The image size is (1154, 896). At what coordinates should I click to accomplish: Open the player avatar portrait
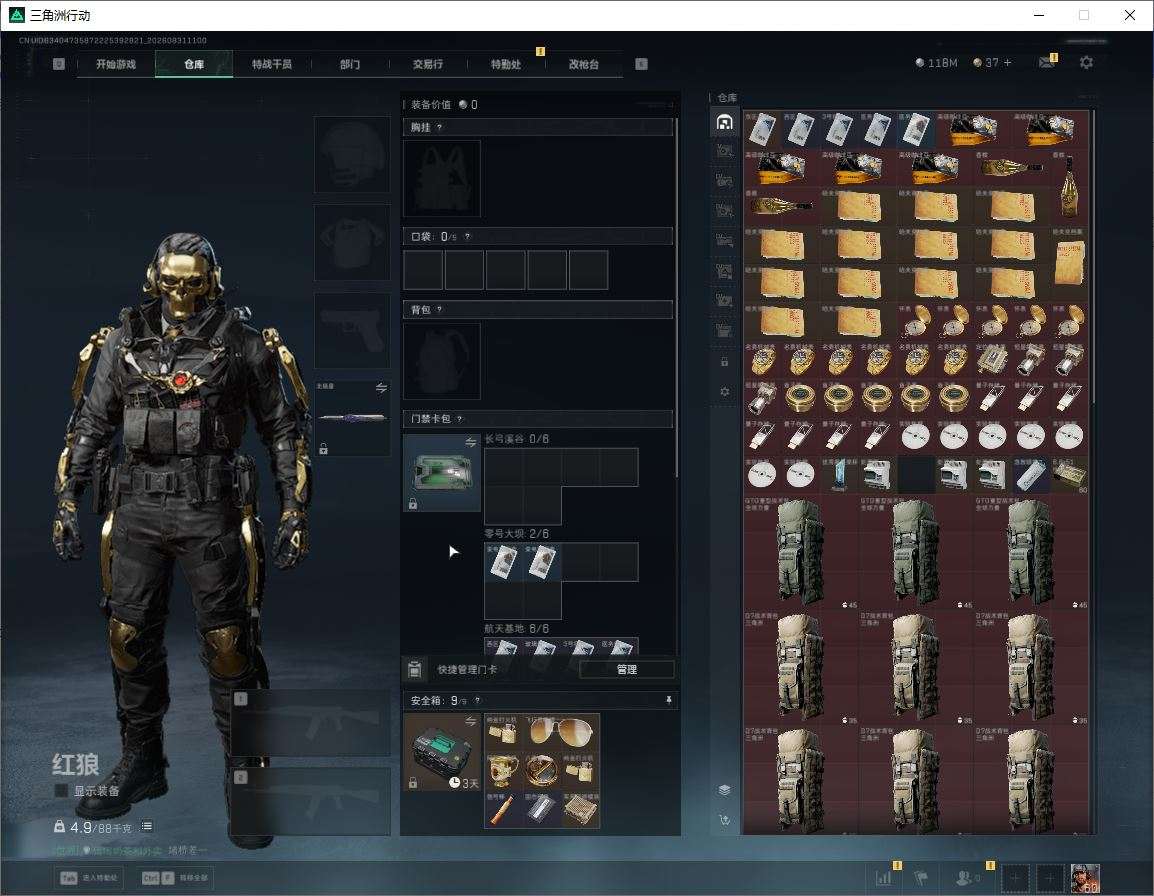click(x=1085, y=877)
